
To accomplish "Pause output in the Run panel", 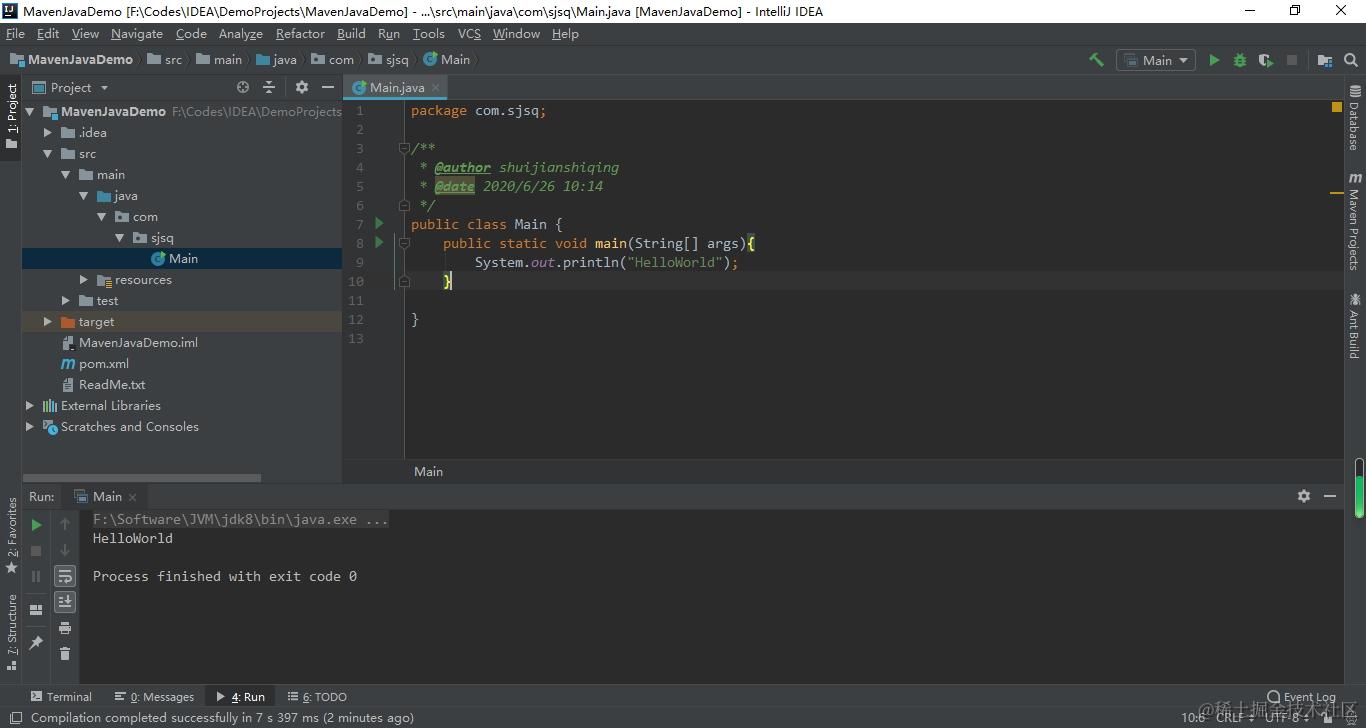I will (37, 576).
